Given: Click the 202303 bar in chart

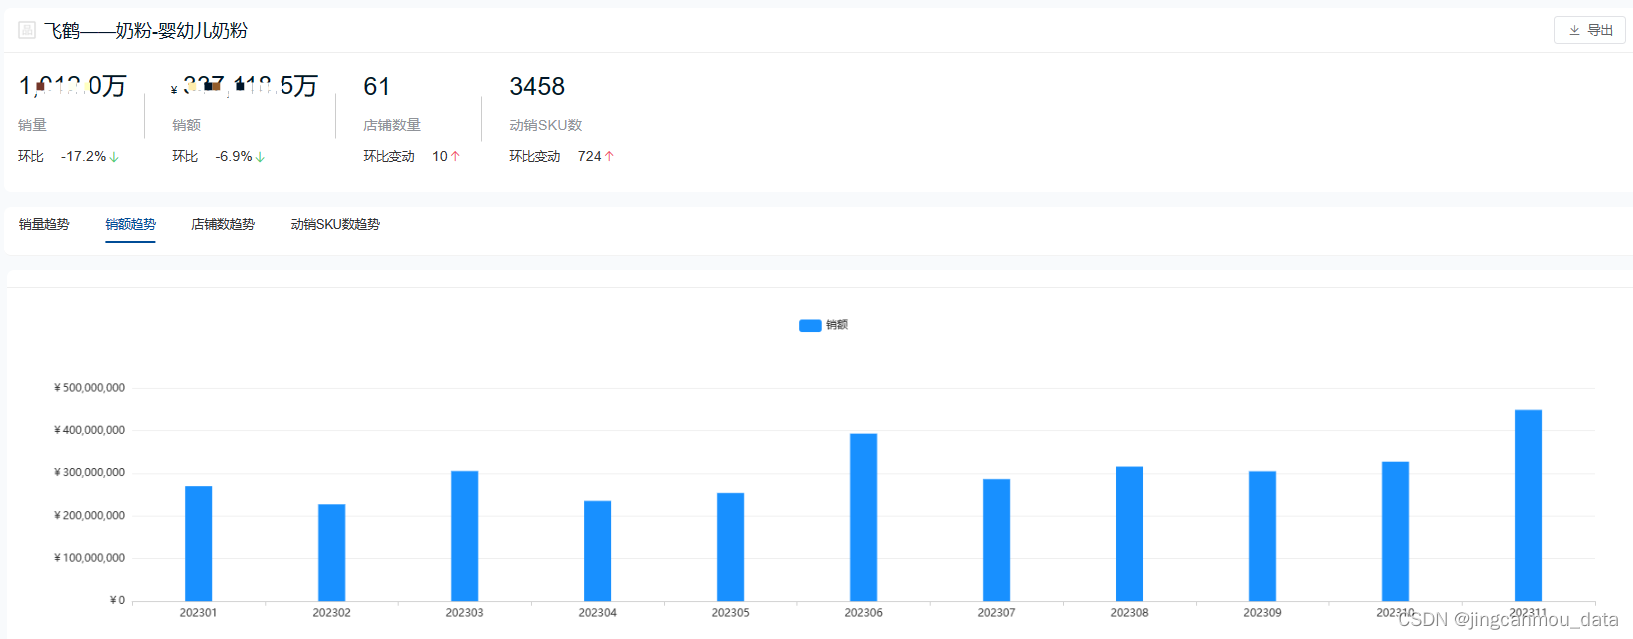Looking at the screenshot, I should 464,536.
